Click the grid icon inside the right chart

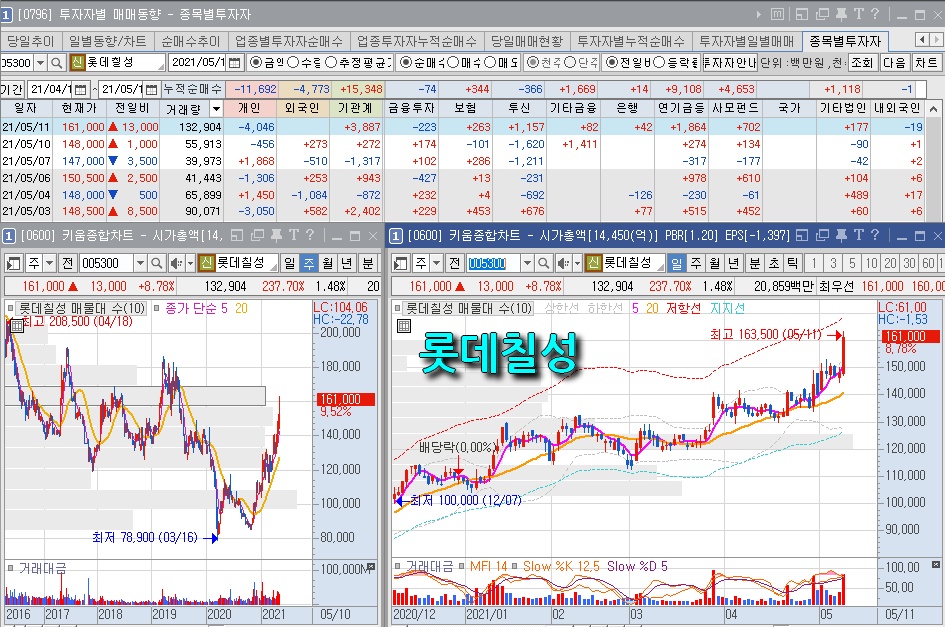pyautogui.click(x=404, y=326)
